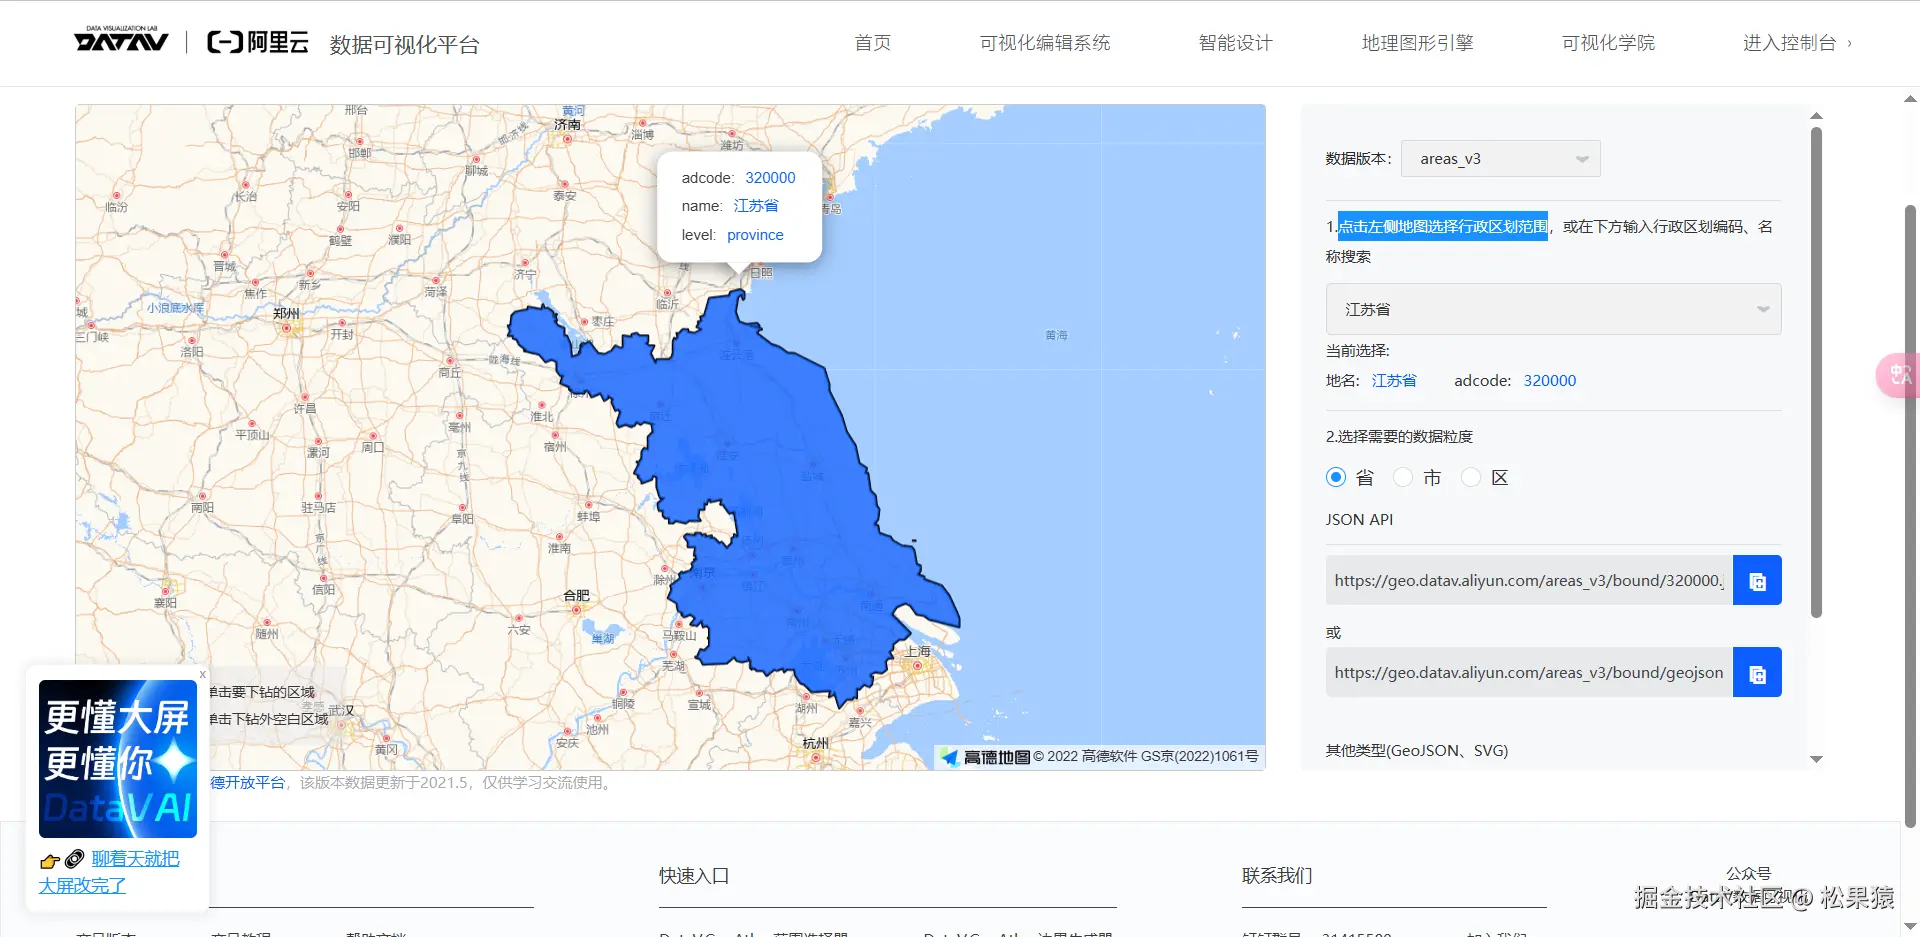Open the 数据版本 areas_v3 dropdown
Image resolution: width=1920 pixels, height=937 pixels.
click(x=1501, y=159)
